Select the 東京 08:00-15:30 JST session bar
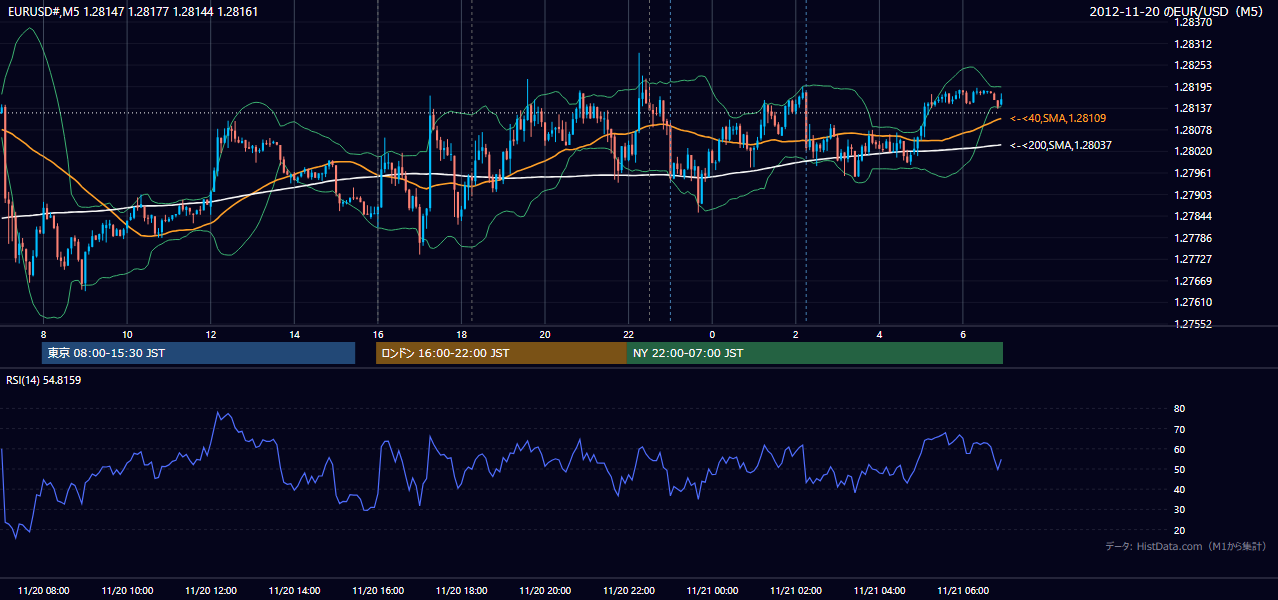Screen dimensions: 1278x600 pyautogui.click(x=198, y=353)
